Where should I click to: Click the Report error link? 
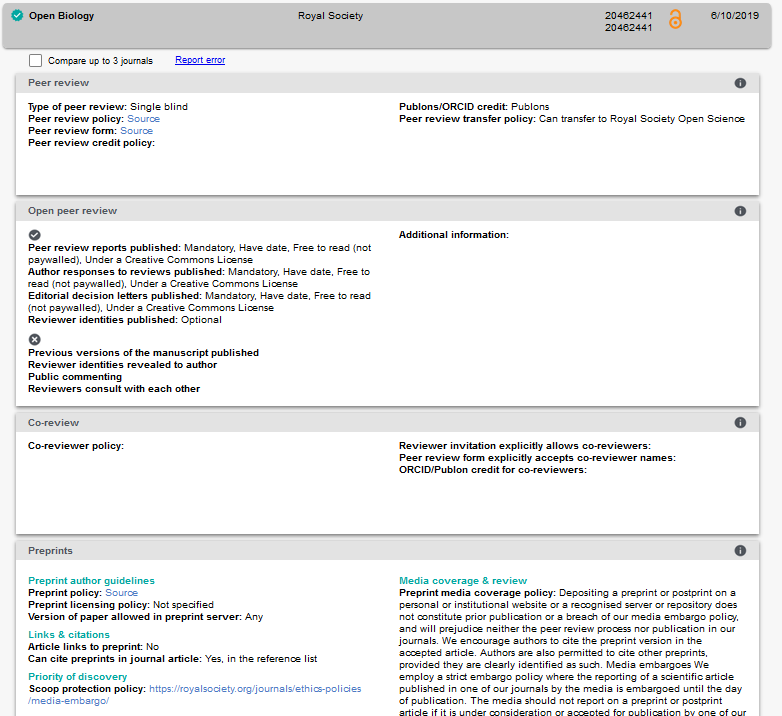coord(200,60)
